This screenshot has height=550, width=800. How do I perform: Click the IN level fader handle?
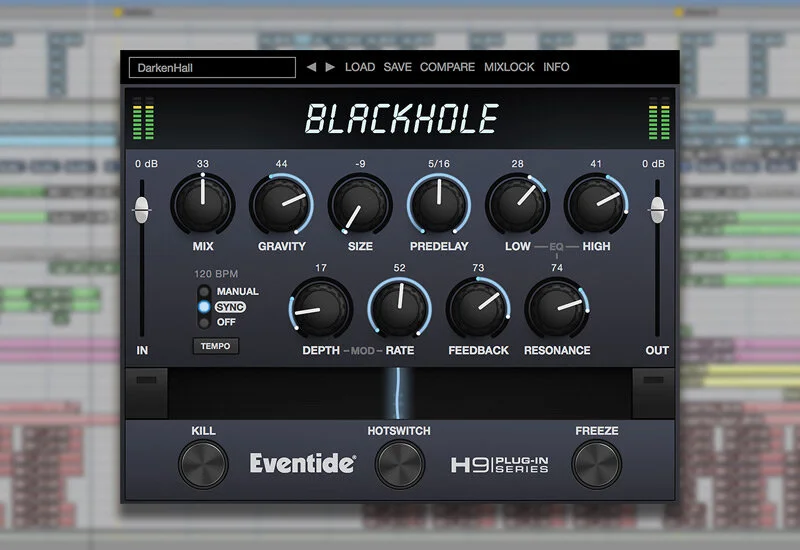(x=141, y=210)
